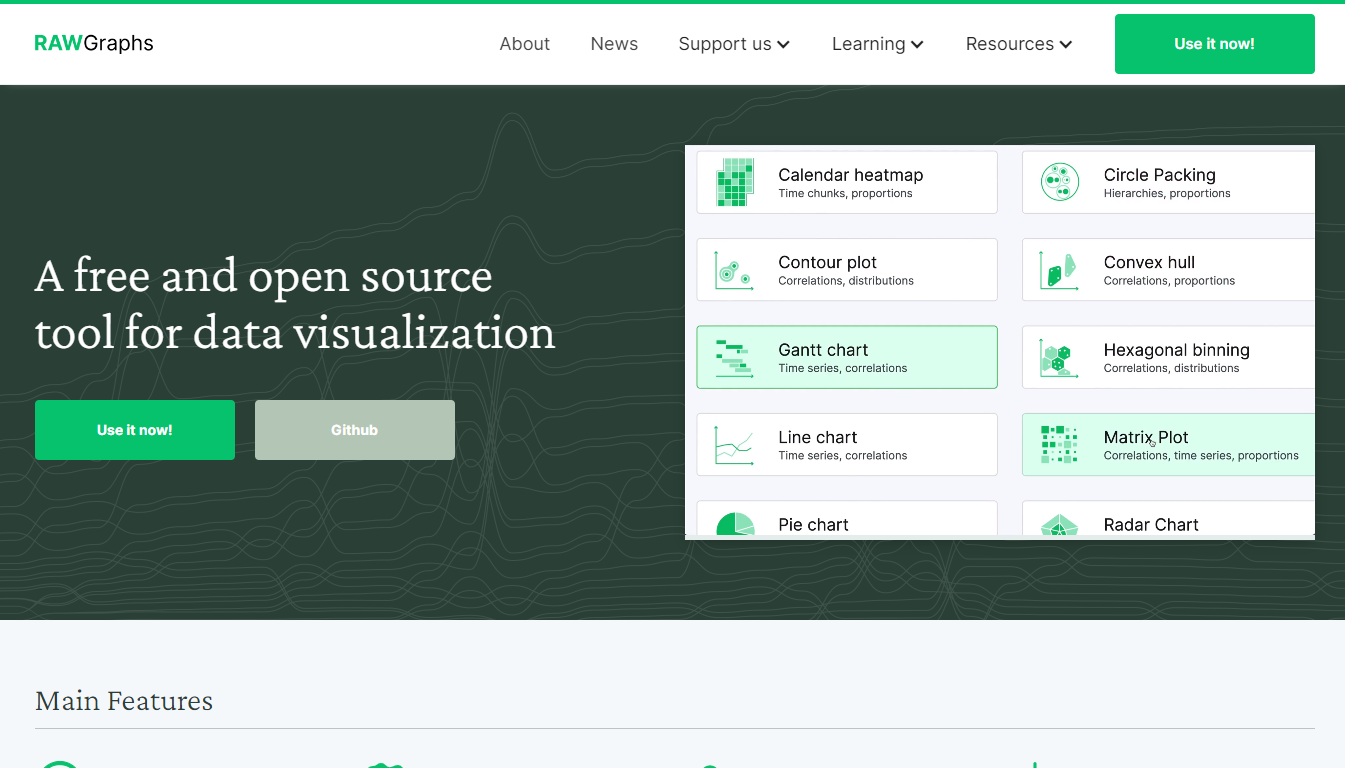Screen dimensions: 1345x768
Task: Click the Calendar heatmap title
Action: [x=851, y=175]
